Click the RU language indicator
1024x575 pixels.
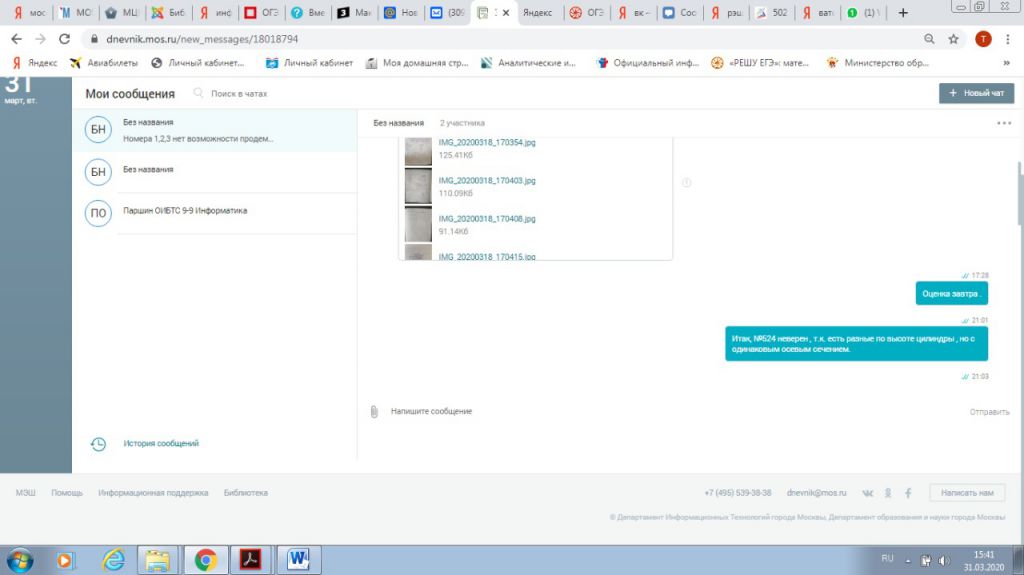887,558
